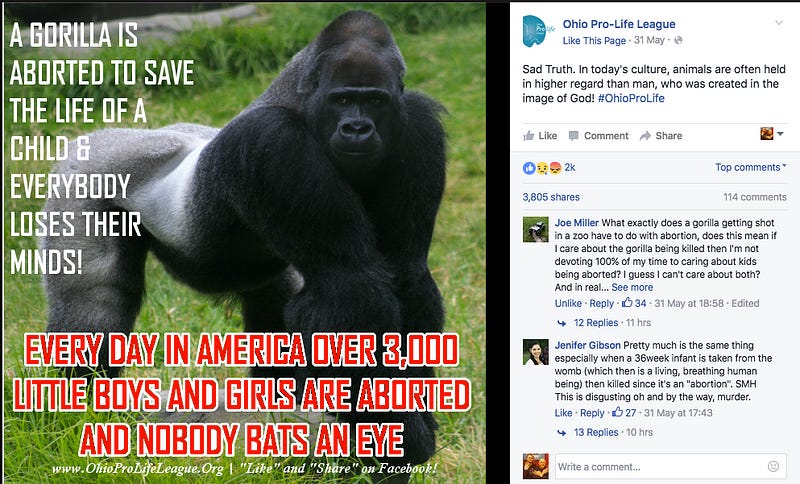
Task: Expand 13 Replies under Jenifer Gibson
Action: [x=595, y=432]
